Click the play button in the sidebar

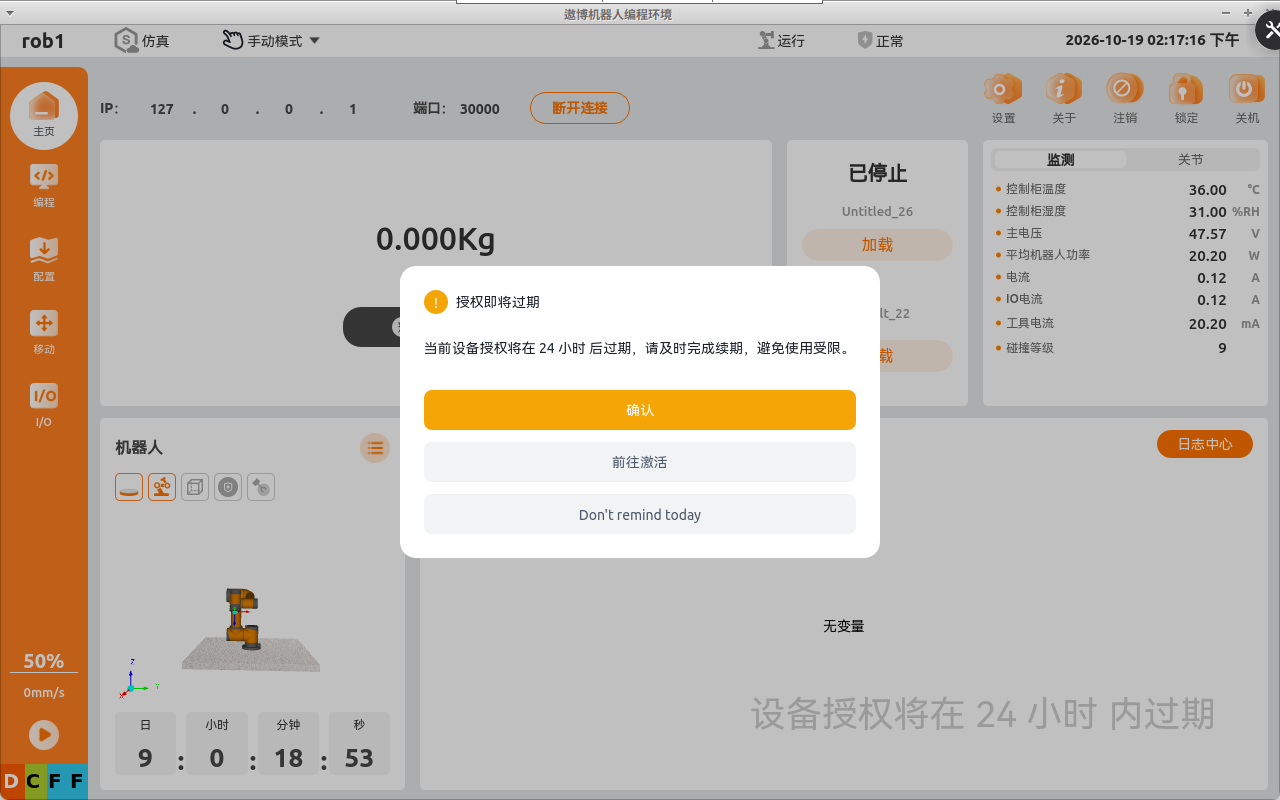(x=44, y=735)
